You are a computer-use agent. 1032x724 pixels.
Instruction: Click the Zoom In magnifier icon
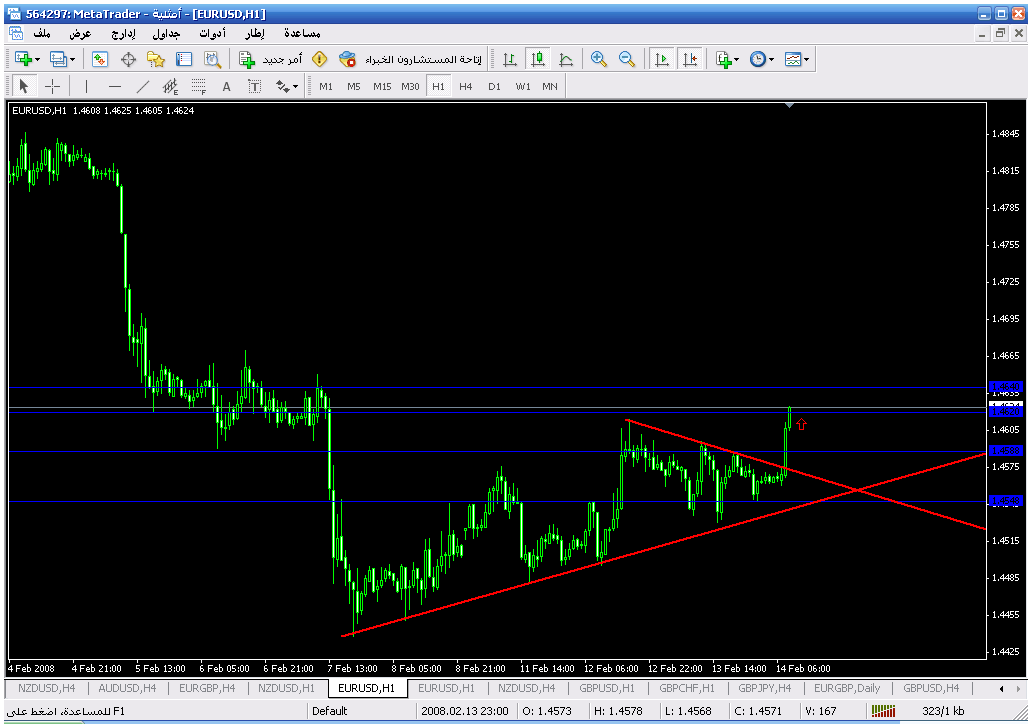tap(599, 60)
